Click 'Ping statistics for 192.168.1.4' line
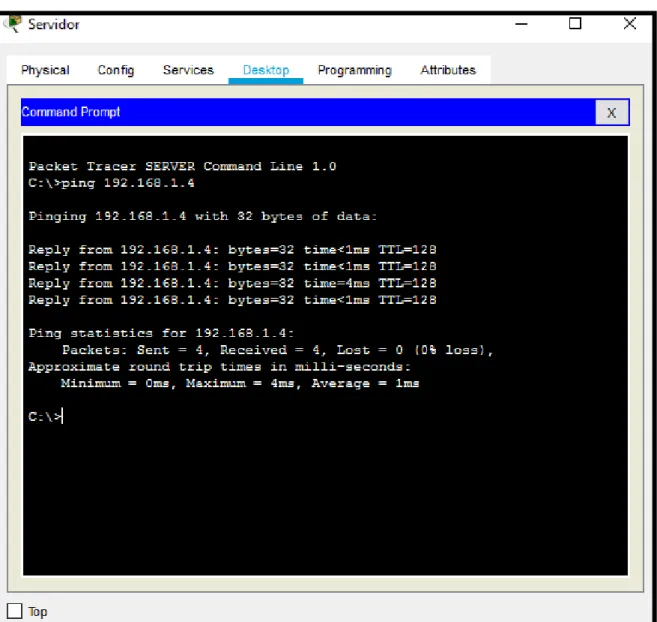657x622 pixels. (161, 333)
